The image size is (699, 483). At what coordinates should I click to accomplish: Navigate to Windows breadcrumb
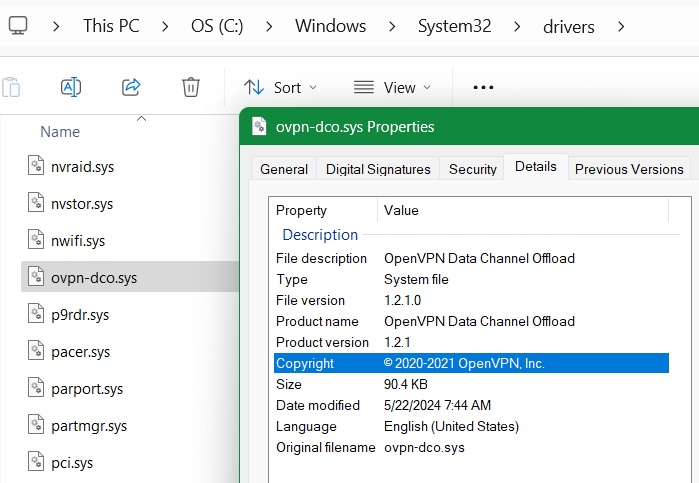pyautogui.click(x=330, y=26)
